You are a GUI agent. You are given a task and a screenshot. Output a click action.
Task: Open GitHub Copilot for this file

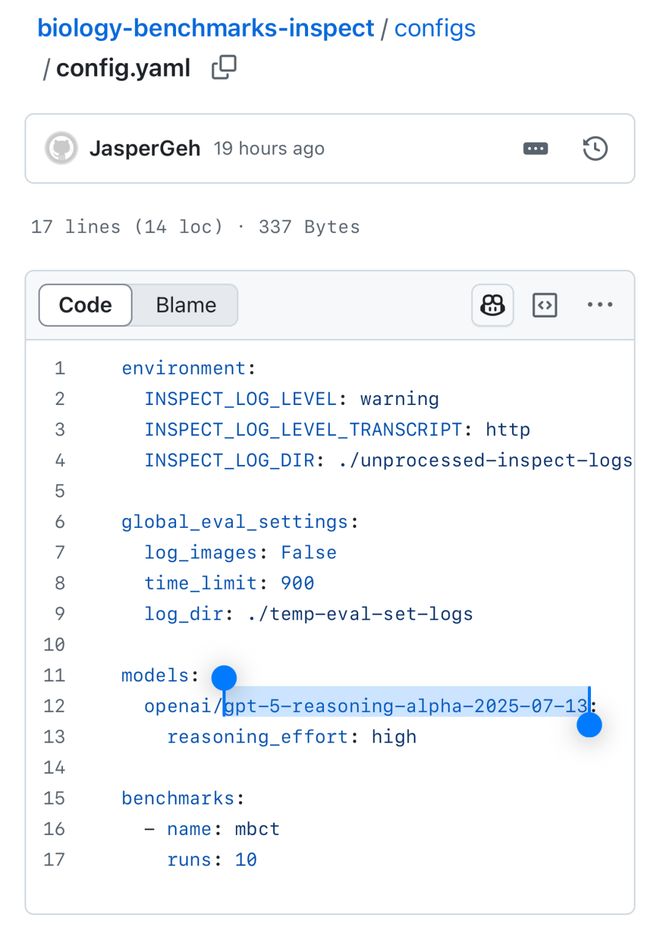[x=492, y=304]
